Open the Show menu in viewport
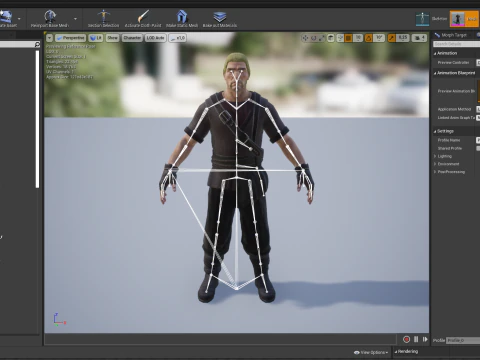 [x=113, y=38]
